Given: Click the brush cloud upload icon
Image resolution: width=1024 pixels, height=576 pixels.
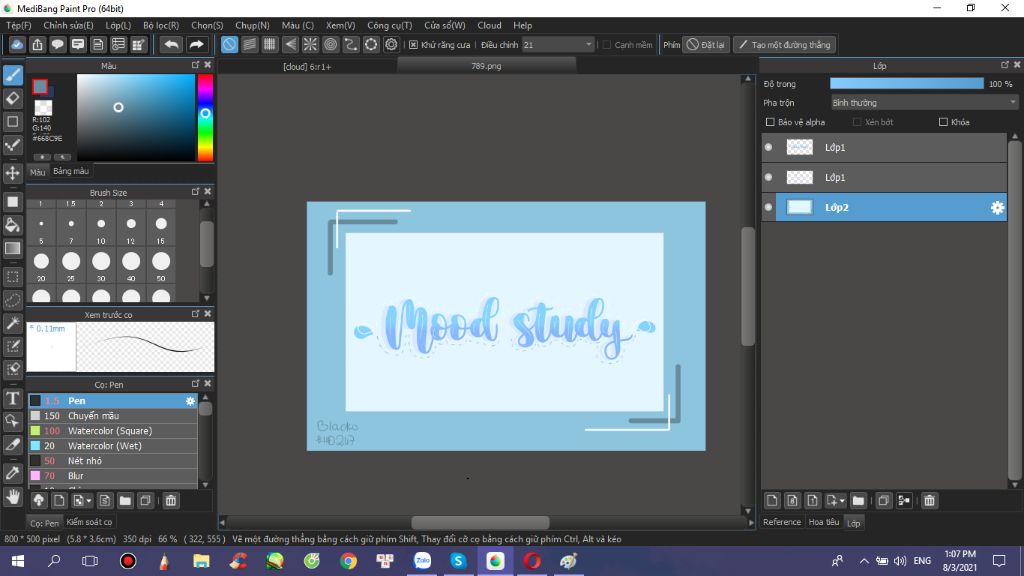Looking at the screenshot, I should (39, 501).
